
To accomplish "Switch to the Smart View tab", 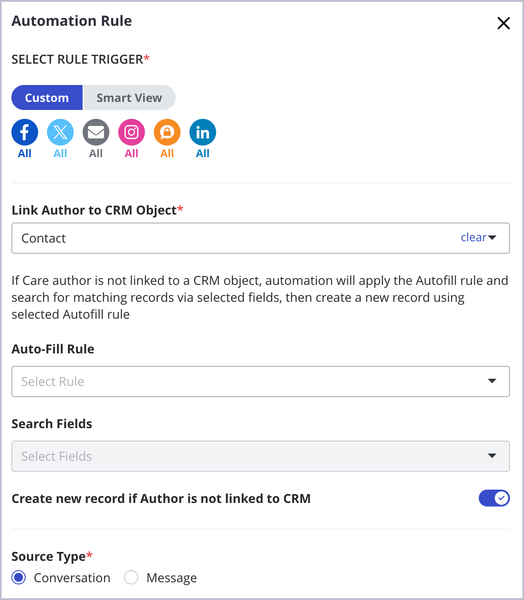I will pos(129,98).
